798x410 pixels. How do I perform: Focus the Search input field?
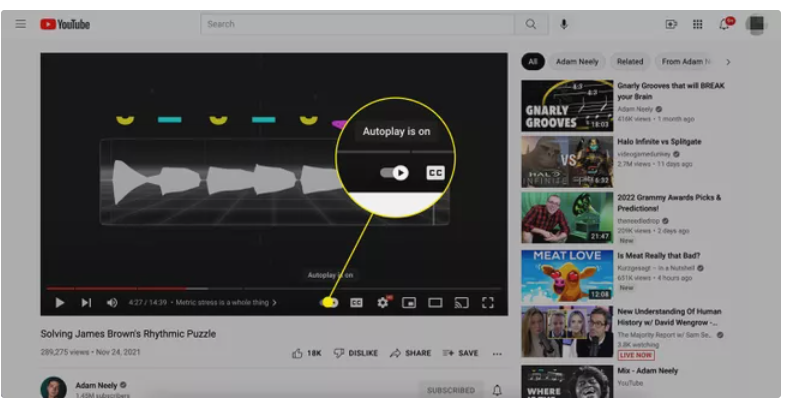click(x=358, y=24)
